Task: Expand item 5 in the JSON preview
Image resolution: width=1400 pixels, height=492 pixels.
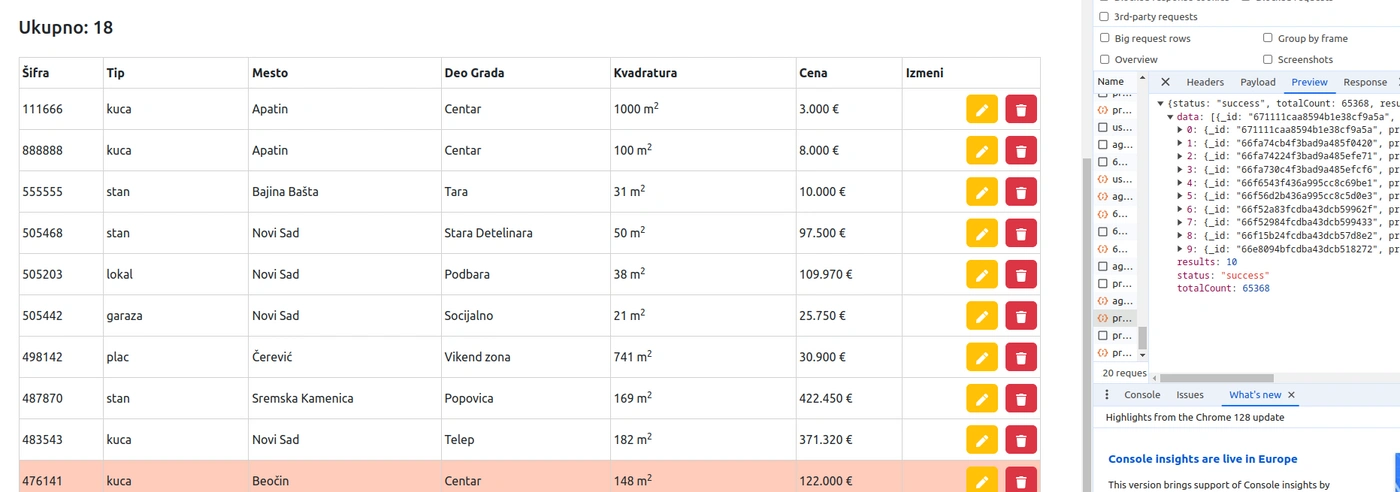Action: pyautogui.click(x=1180, y=196)
